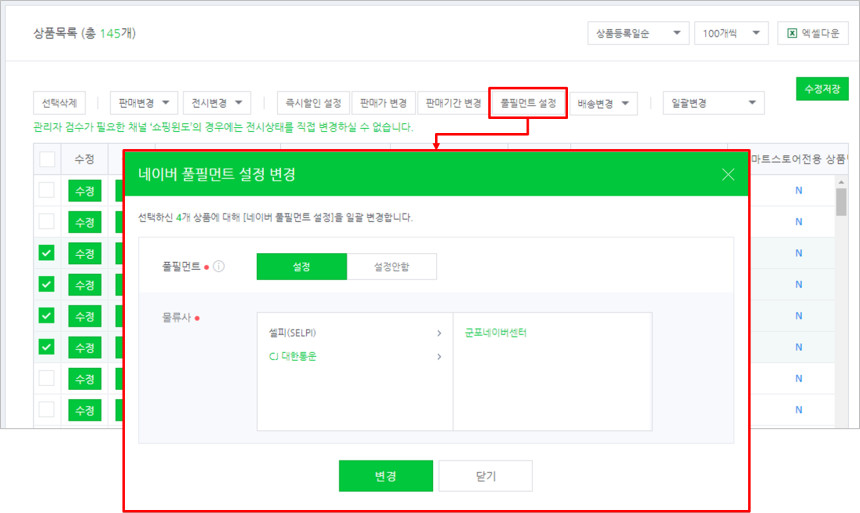Viewport: 860px width, 513px height.
Task: Choose the 설정안함 fulfillment option
Action: [392, 267]
